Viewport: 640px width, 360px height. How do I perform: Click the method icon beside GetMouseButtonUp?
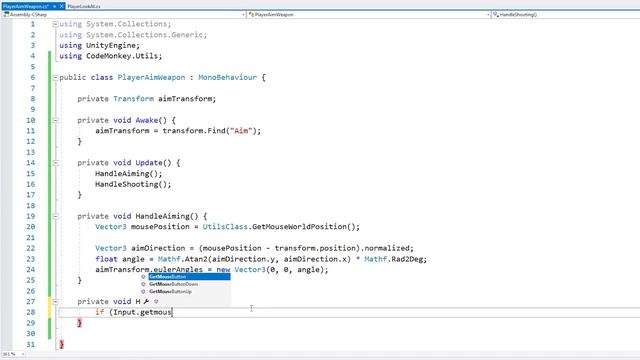click(x=143, y=291)
